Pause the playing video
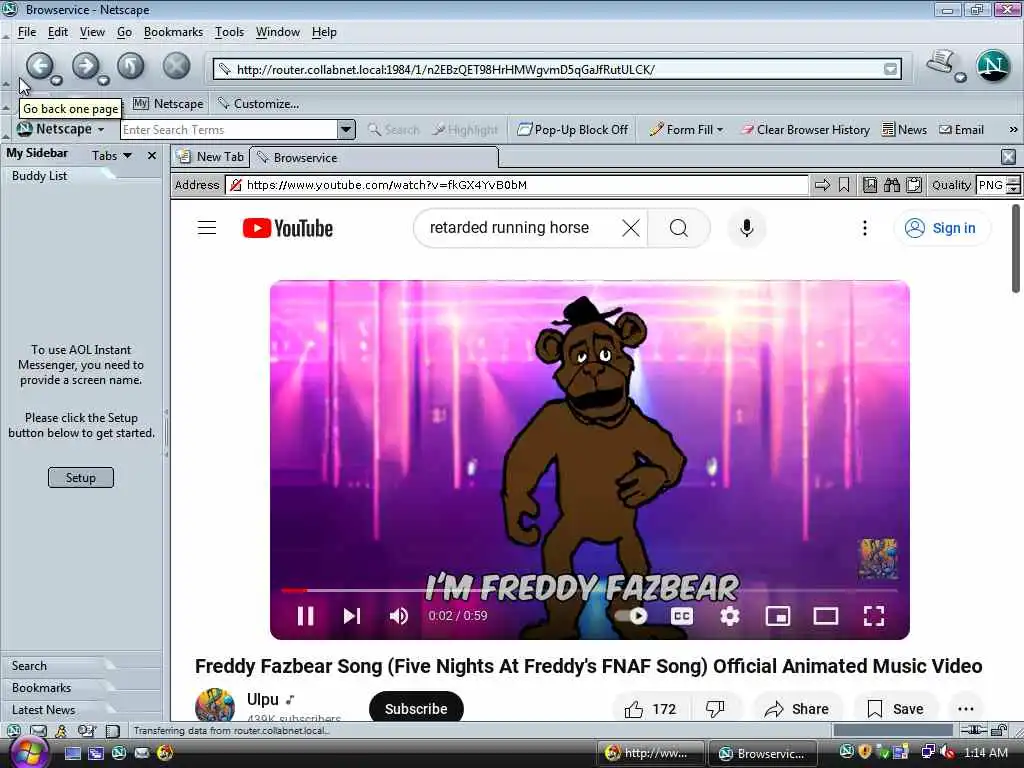The height and width of the screenshot is (768, 1024). tap(305, 616)
